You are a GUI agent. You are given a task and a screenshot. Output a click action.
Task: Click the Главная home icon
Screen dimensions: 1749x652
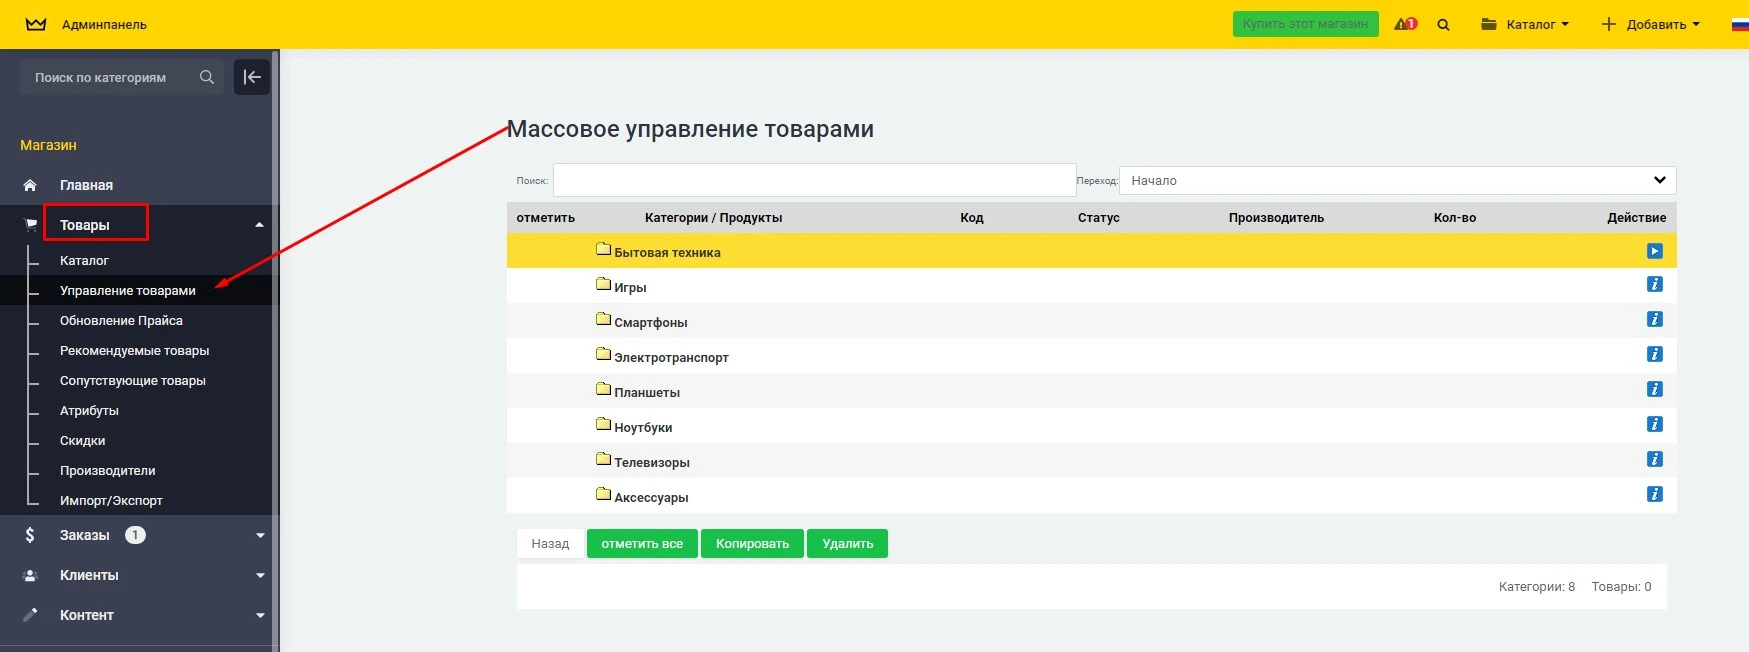tap(30, 185)
